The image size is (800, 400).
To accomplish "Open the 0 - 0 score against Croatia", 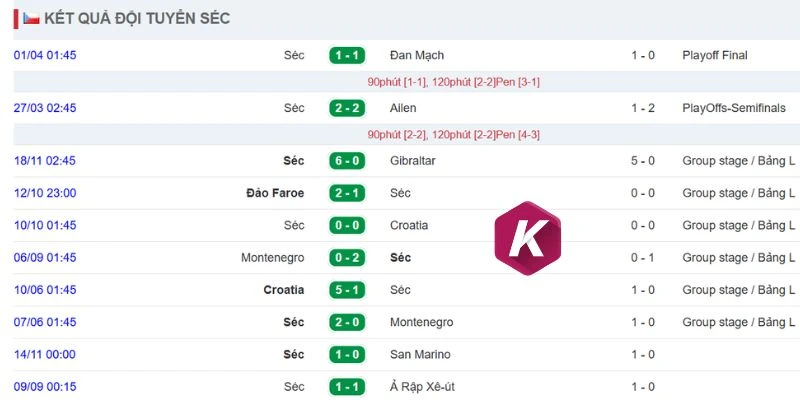I will pyautogui.click(x=347, y=225).
